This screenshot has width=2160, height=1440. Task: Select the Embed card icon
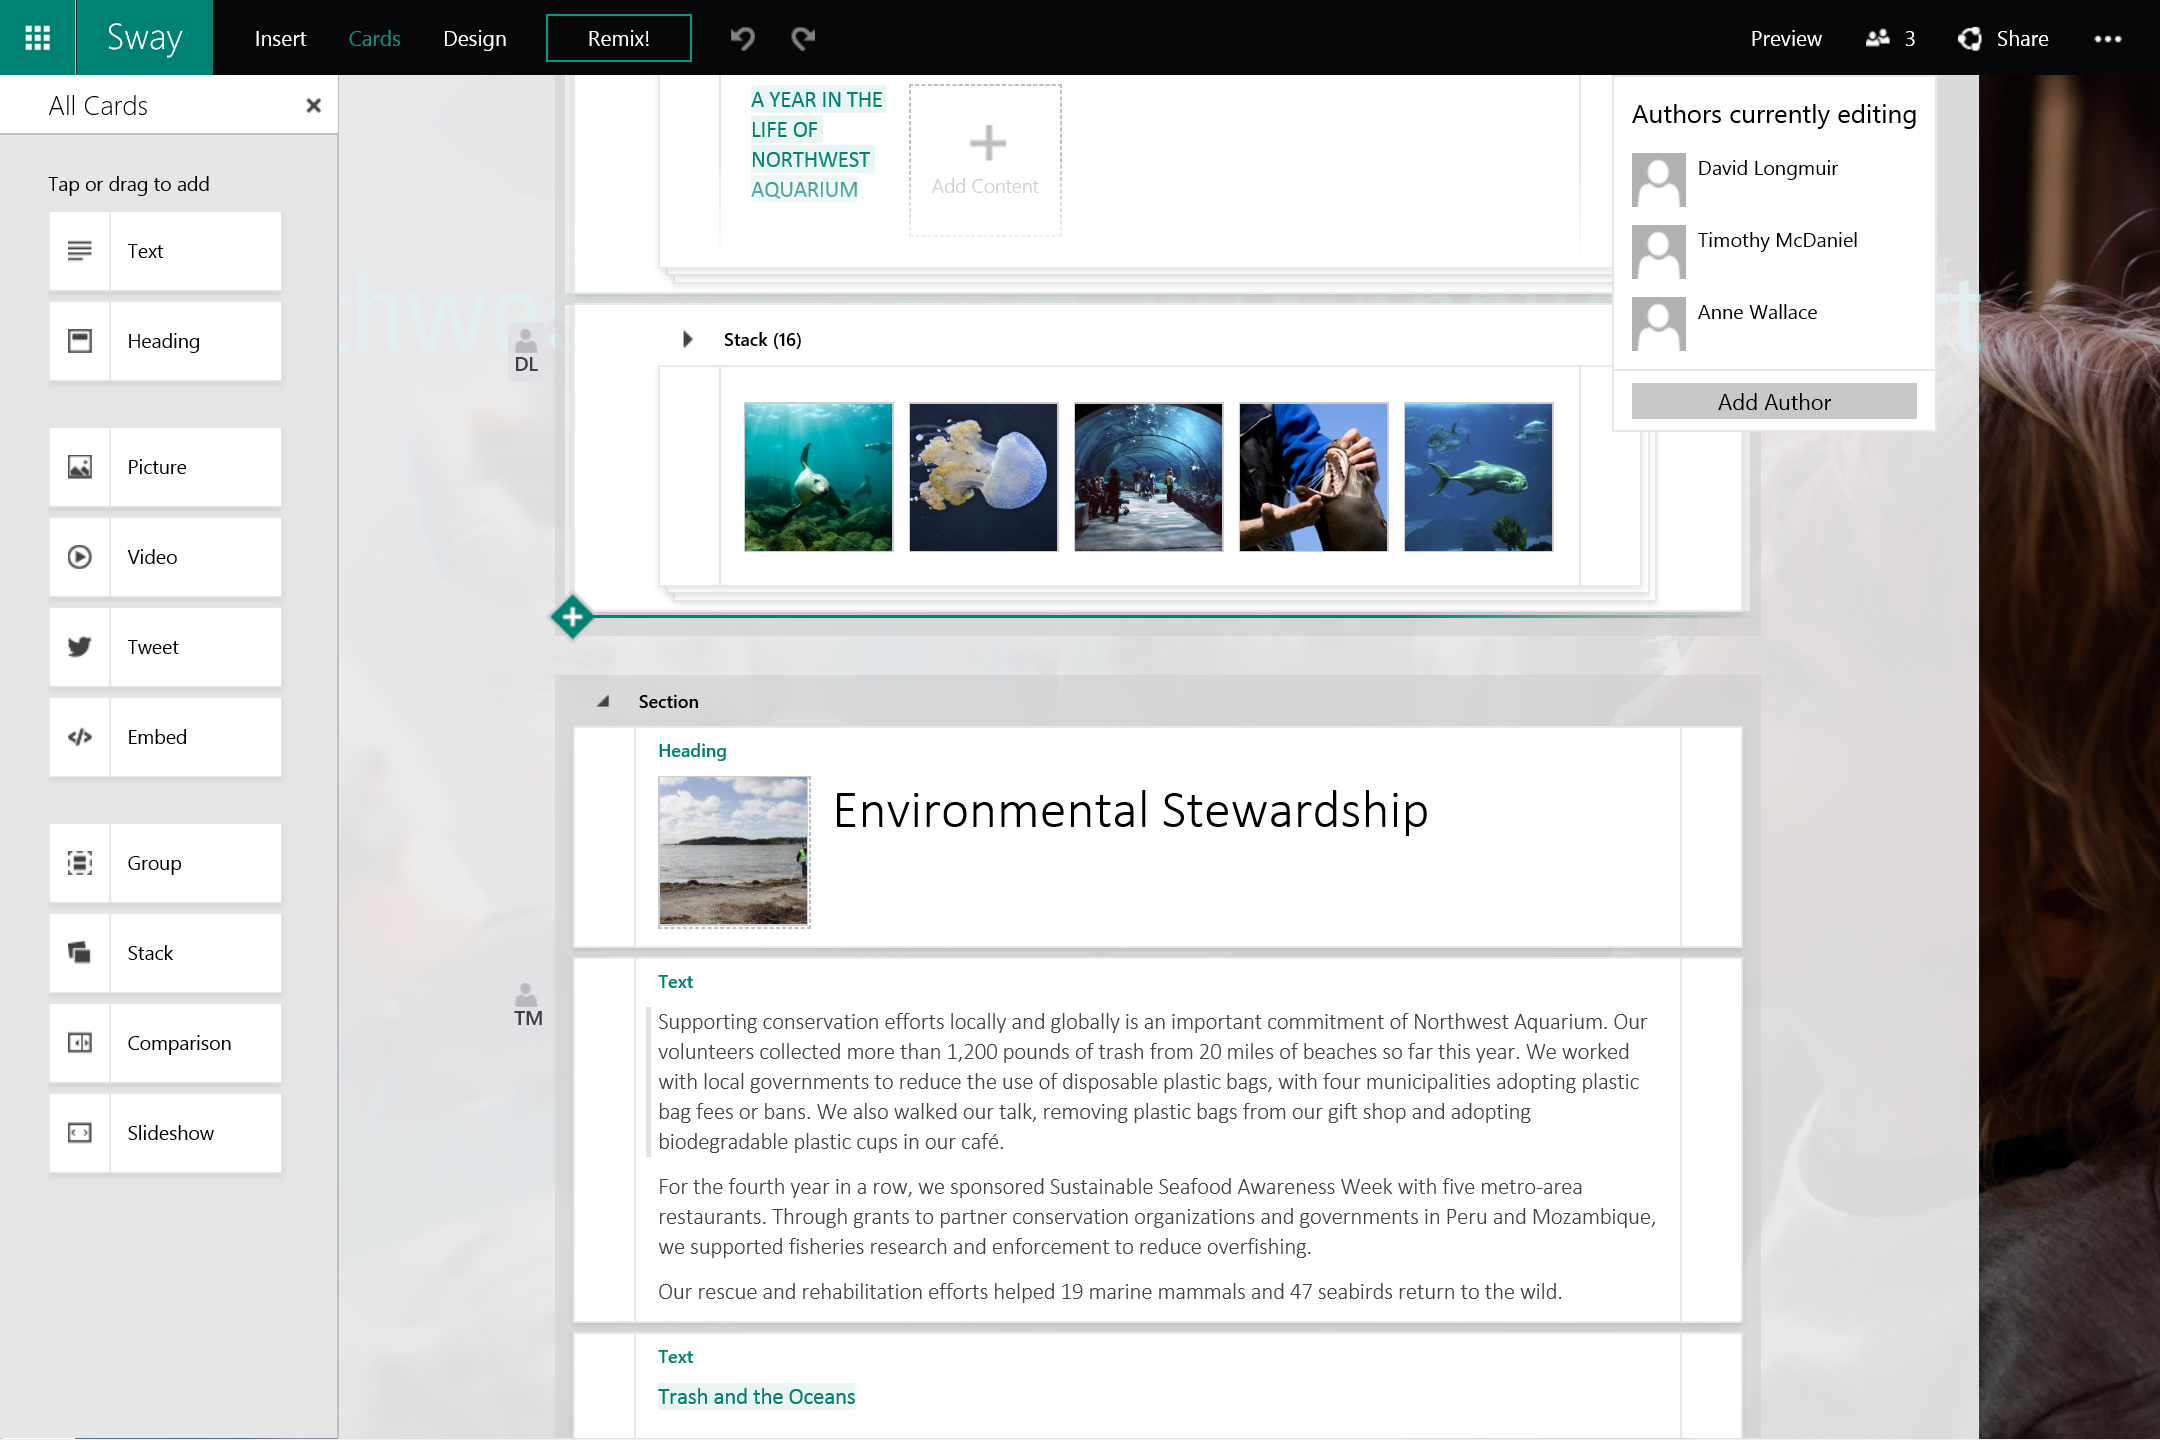click(x=80, y=737)
